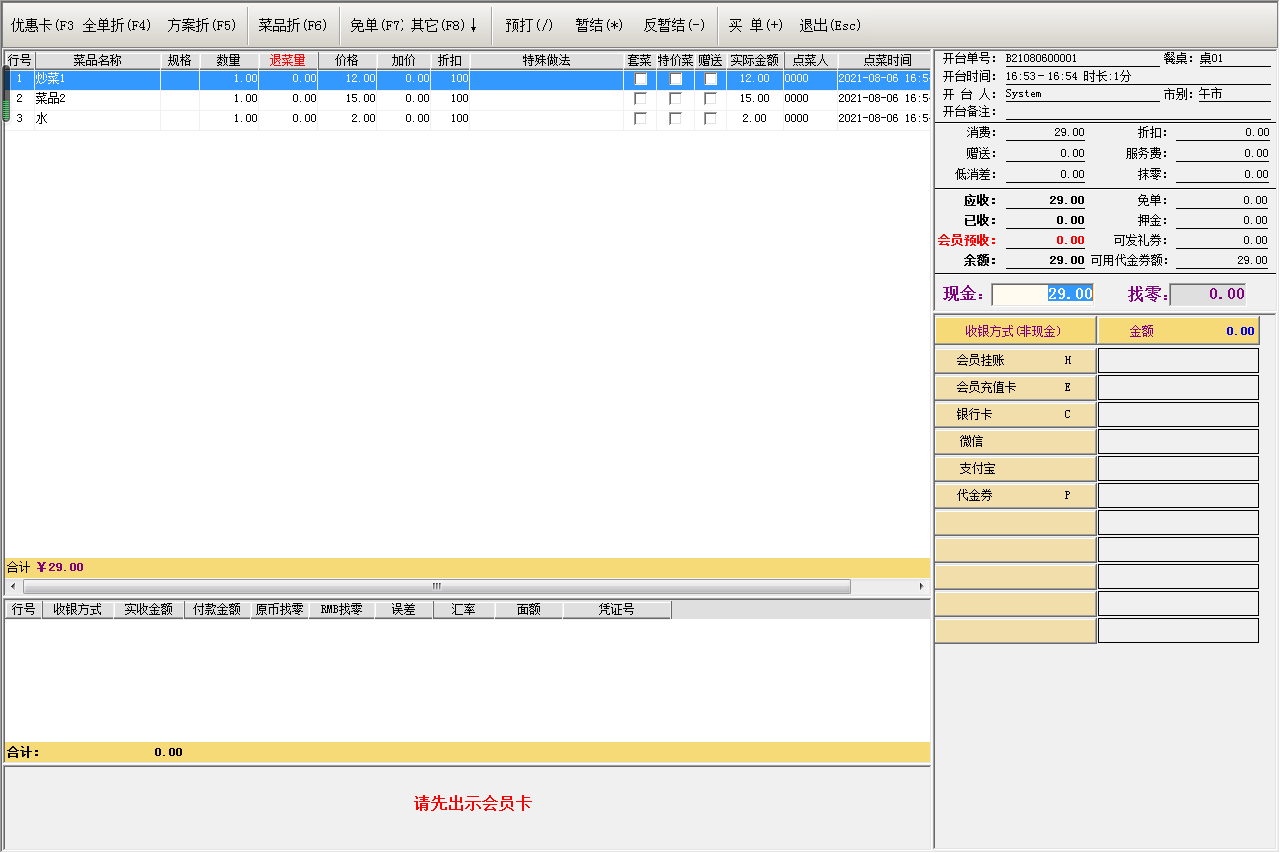The height and width of the screenshot is (853, 1280).
Task: Check 特价菜 box in 菜品2 row
Action: click(676, 99)
